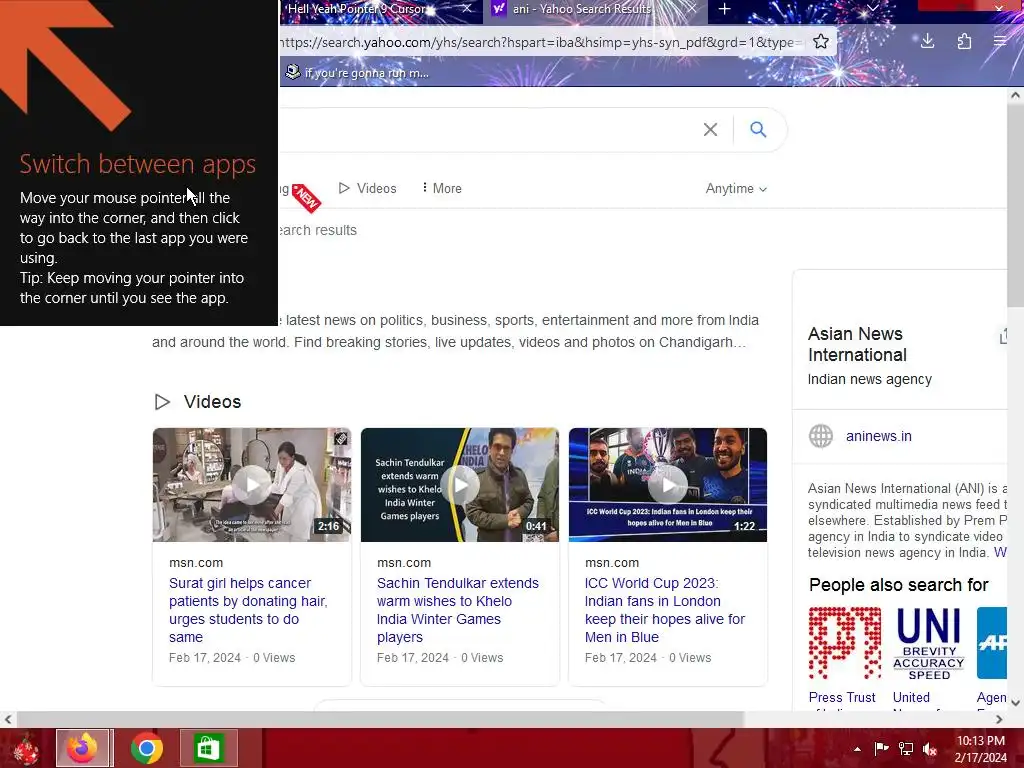Clear the Yahoo search box with X
1024x768 pixels.
pyautogui.click(x=711, y=129)
